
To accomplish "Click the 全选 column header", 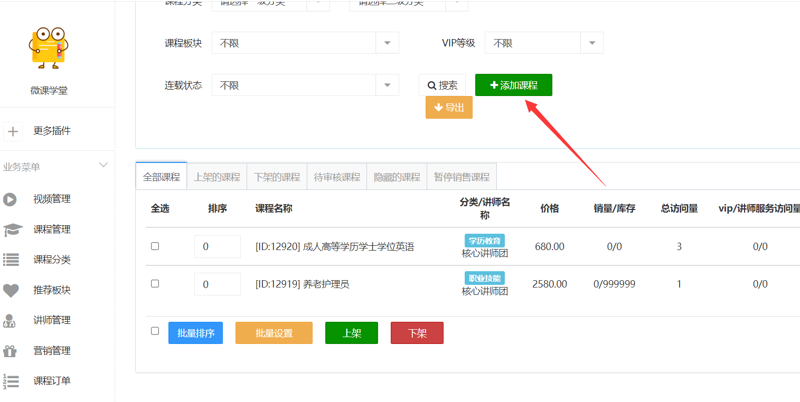I will coord(160,208).
